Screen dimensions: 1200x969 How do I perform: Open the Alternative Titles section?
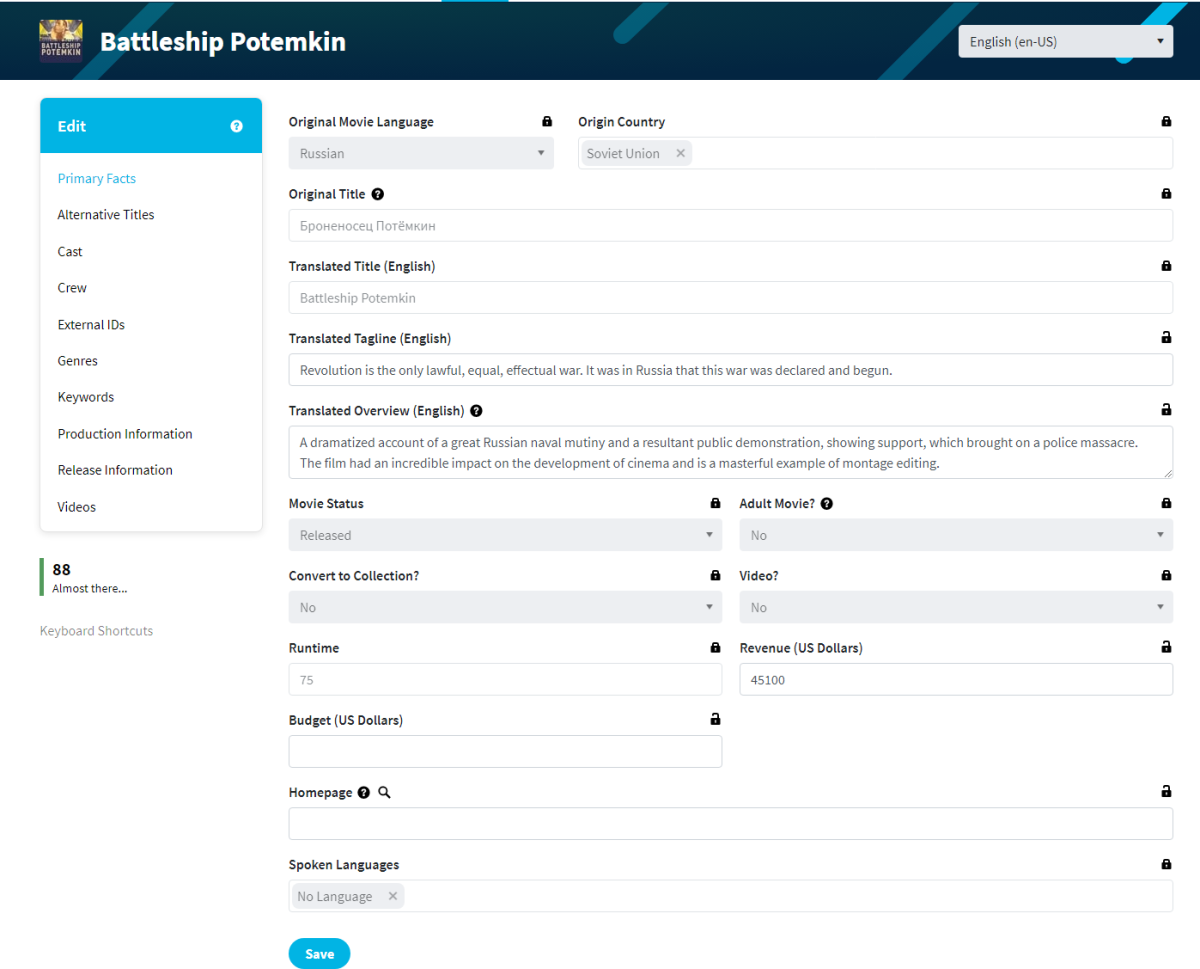tap(106, 215)
